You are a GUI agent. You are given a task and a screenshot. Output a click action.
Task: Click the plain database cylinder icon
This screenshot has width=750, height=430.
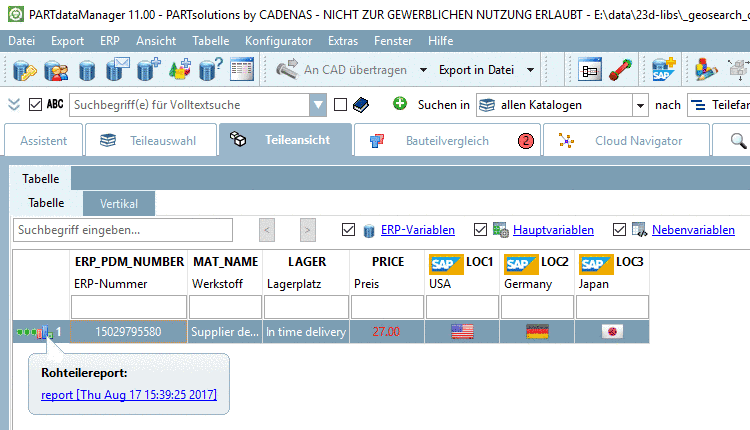pos(87,70)
